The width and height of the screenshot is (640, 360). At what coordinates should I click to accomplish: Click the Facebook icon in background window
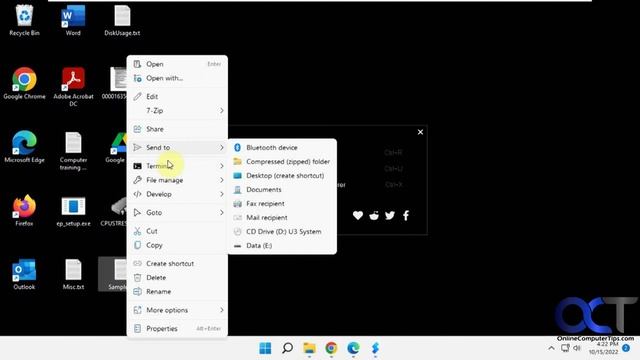point(406,216)
